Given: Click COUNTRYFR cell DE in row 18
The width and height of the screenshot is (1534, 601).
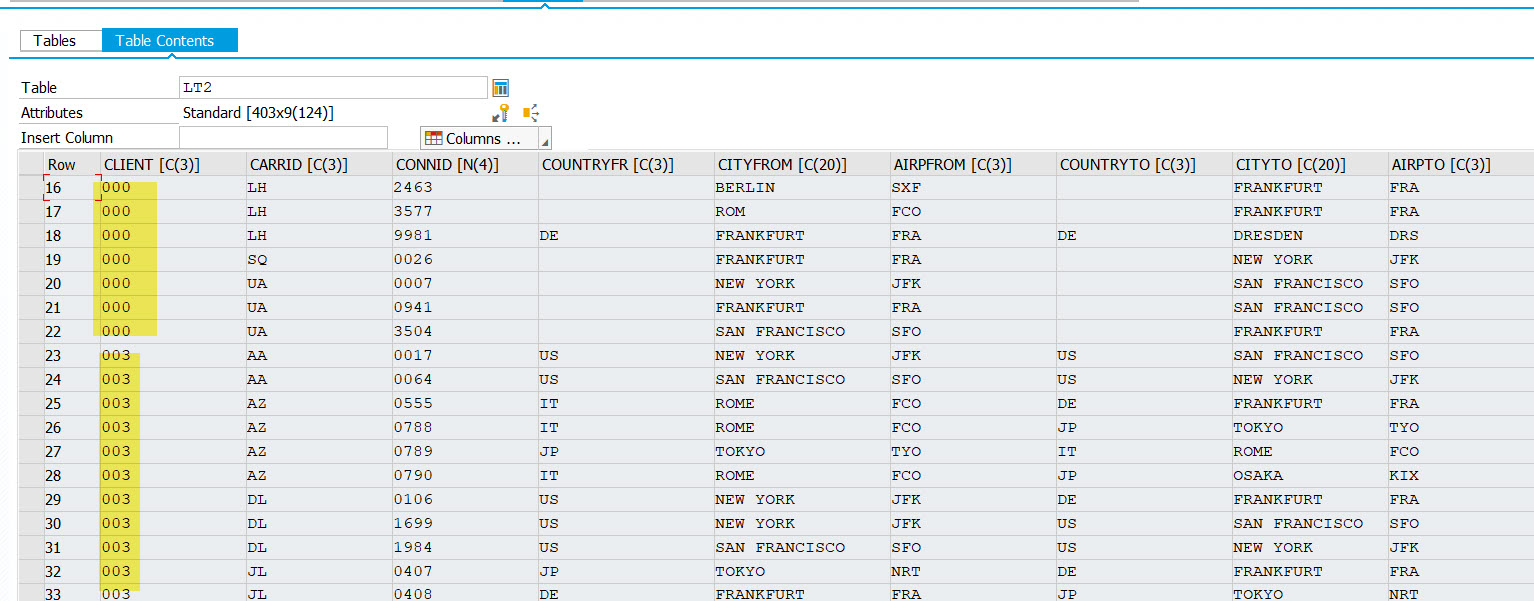Looking at the screenshot, I should click(625, 235).
